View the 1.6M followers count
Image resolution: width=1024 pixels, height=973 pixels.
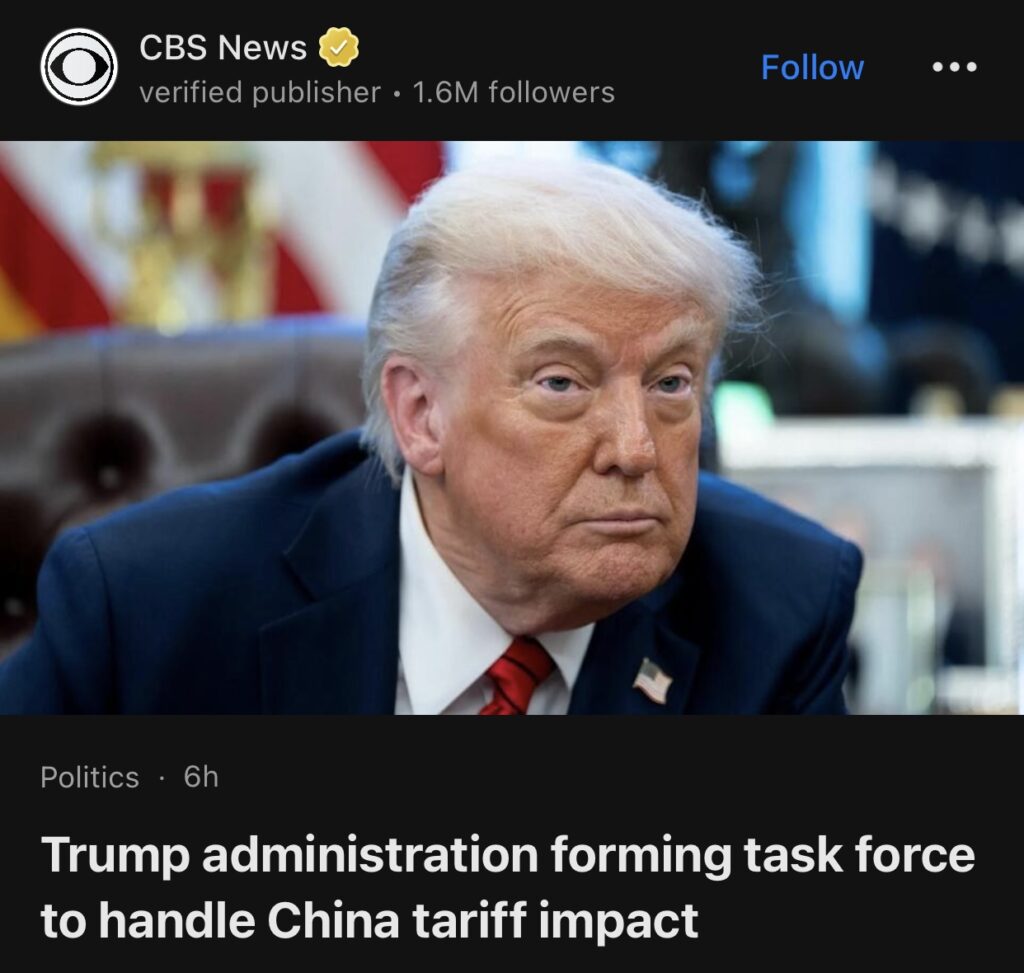(x=513, y=92)
